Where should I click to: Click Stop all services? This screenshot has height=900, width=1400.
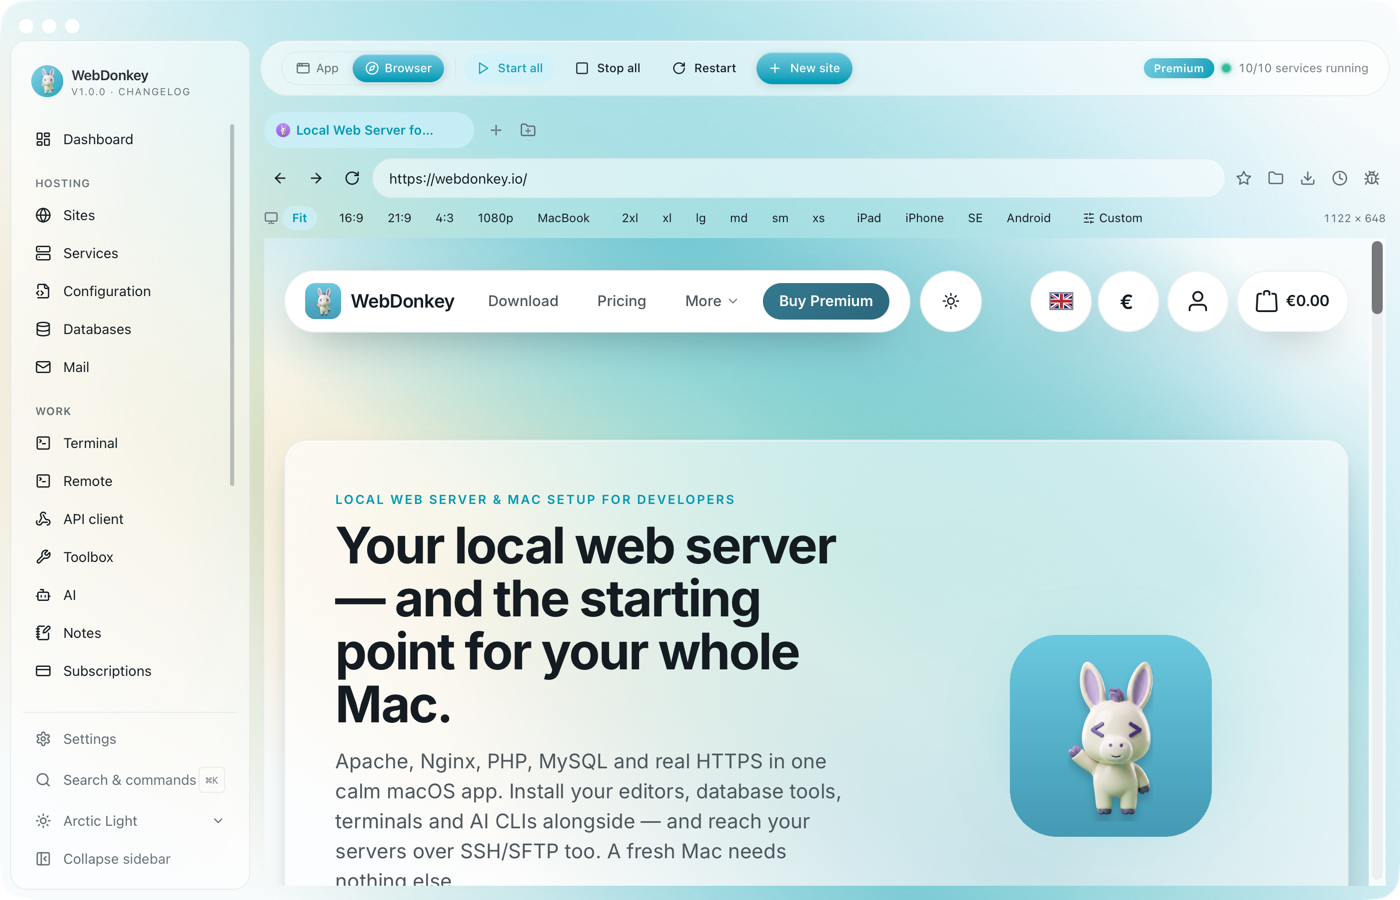point(608,68)
